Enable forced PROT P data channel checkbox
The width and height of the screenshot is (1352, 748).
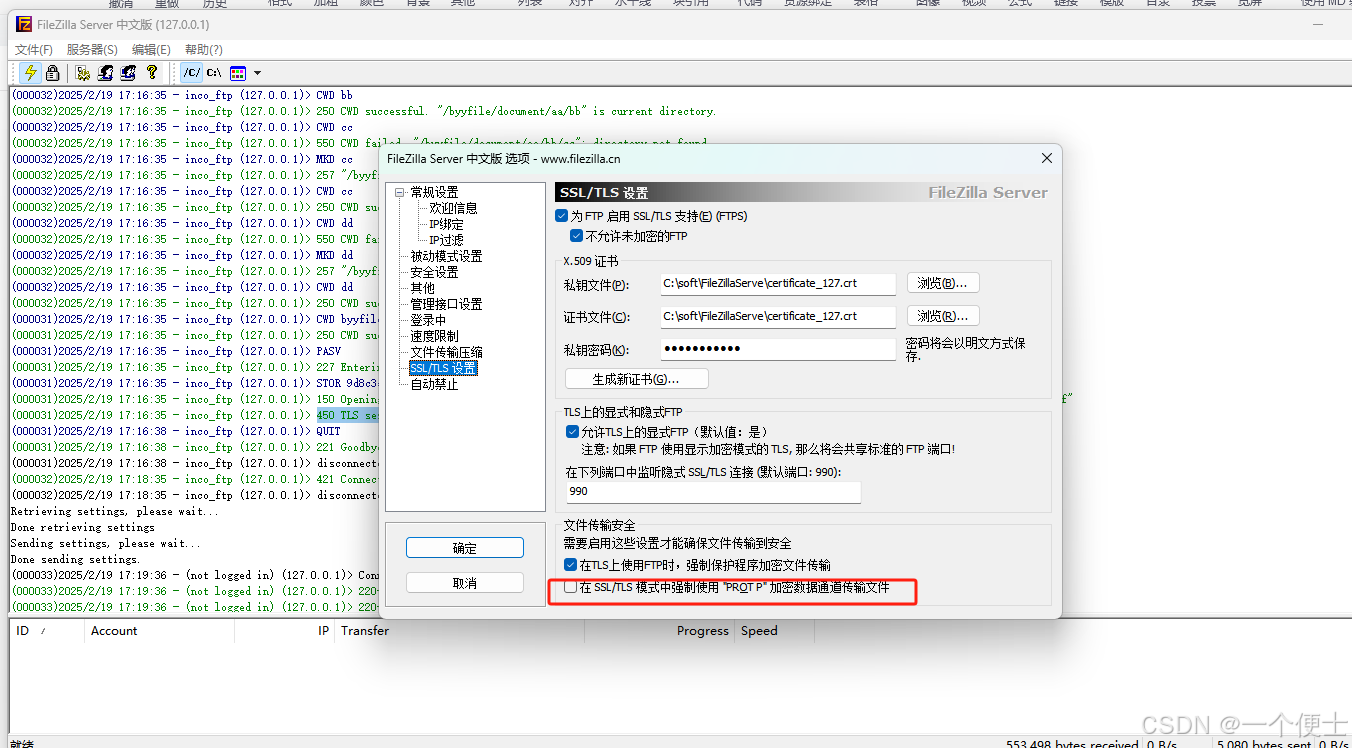(570, 588)
